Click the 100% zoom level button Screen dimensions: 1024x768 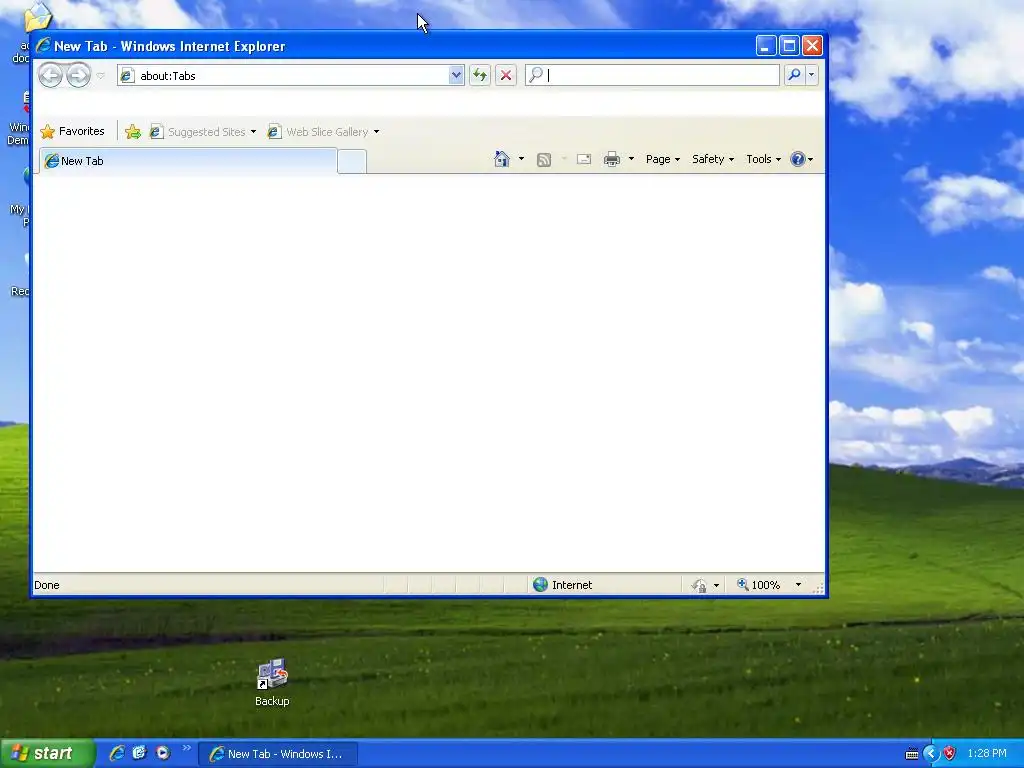tap(759, 585)
